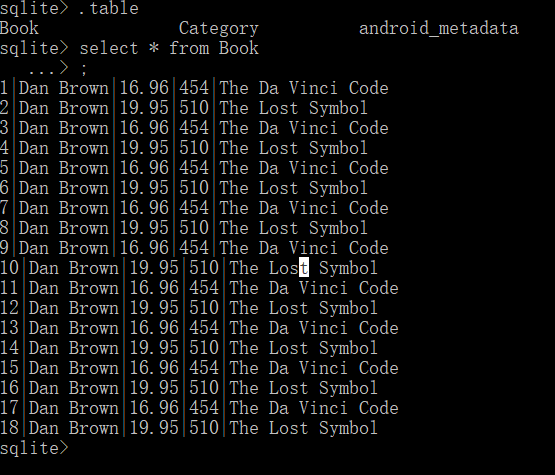The height and width of the screenshot is (475, 555).
Task: Select the 'Book' table name in output
Action: click(x=19, y=28)
